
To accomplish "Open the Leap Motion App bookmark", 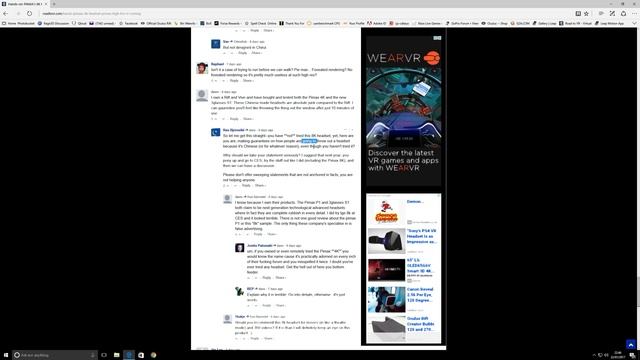I will coord(609,23).
